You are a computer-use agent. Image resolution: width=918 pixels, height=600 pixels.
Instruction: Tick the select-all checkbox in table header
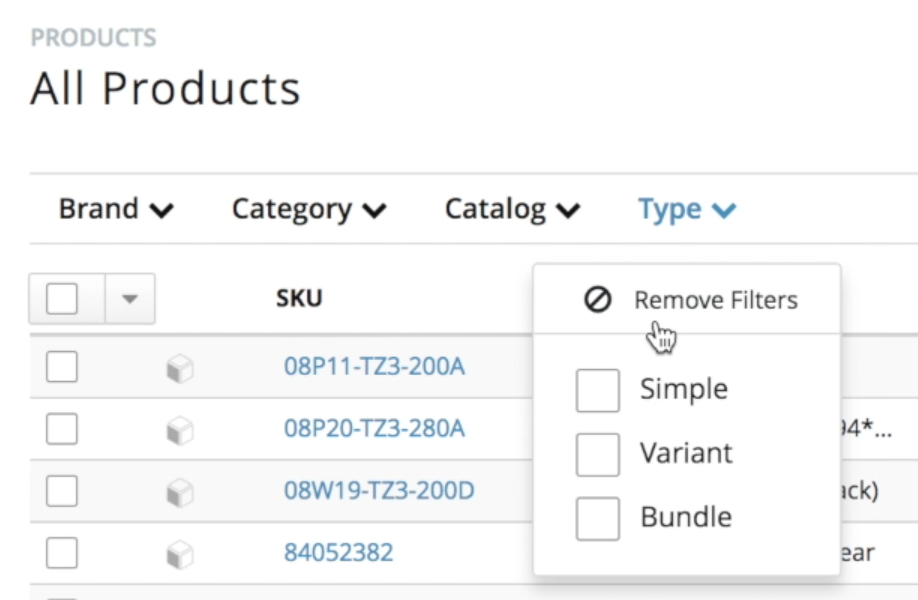click(x=61, y=299)
